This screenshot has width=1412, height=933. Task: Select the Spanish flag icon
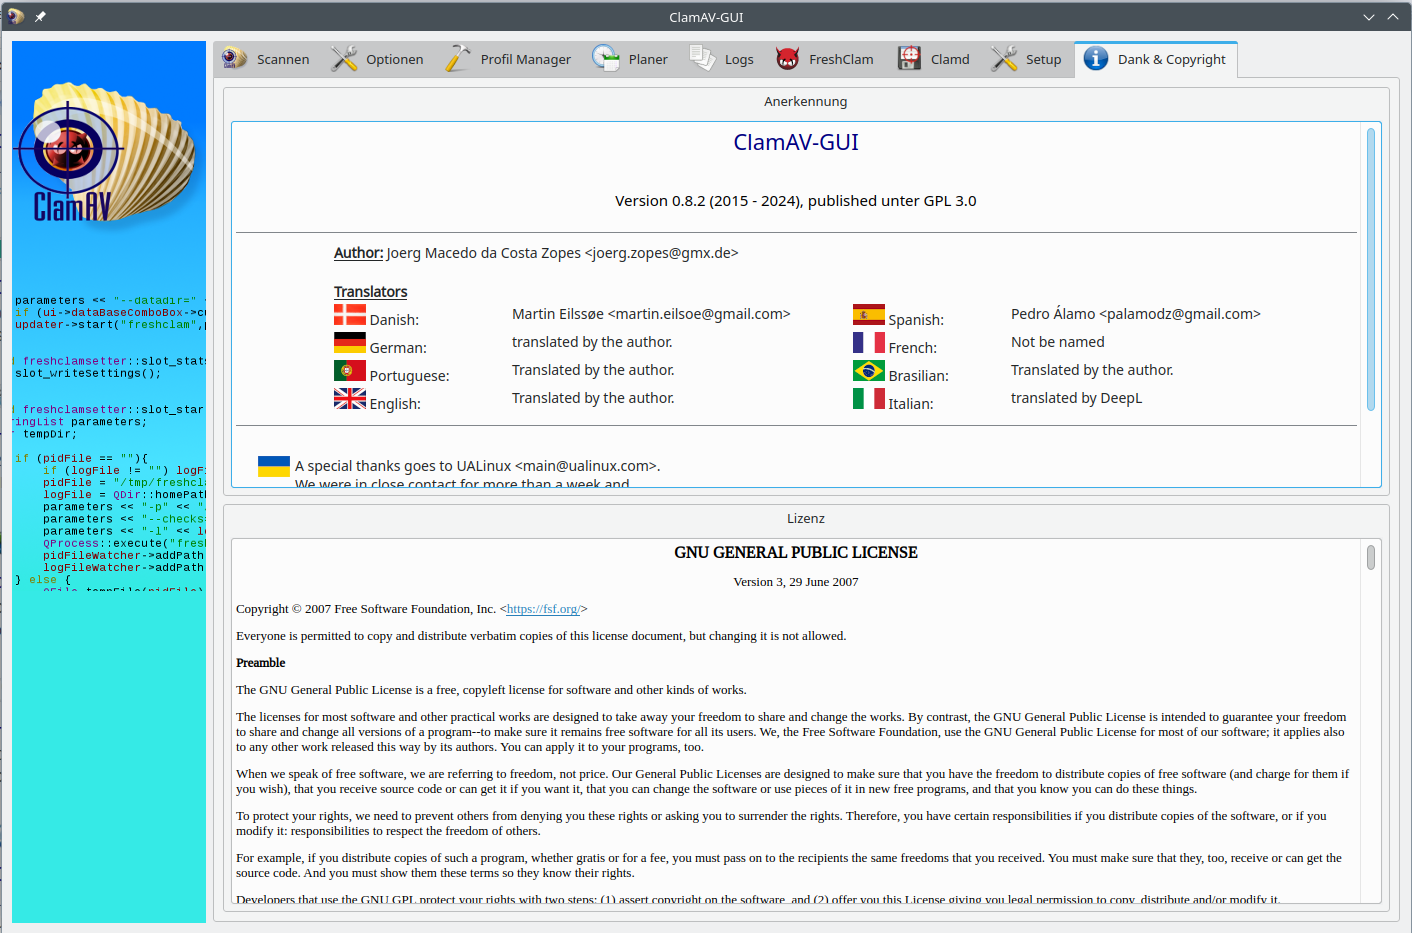coord(868,312)
